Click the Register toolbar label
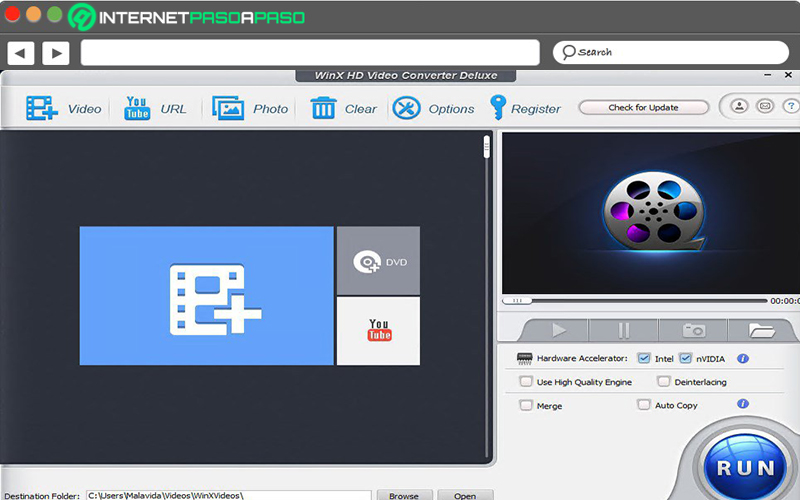This screenshot has width=800, height=500. pos(536,109)
